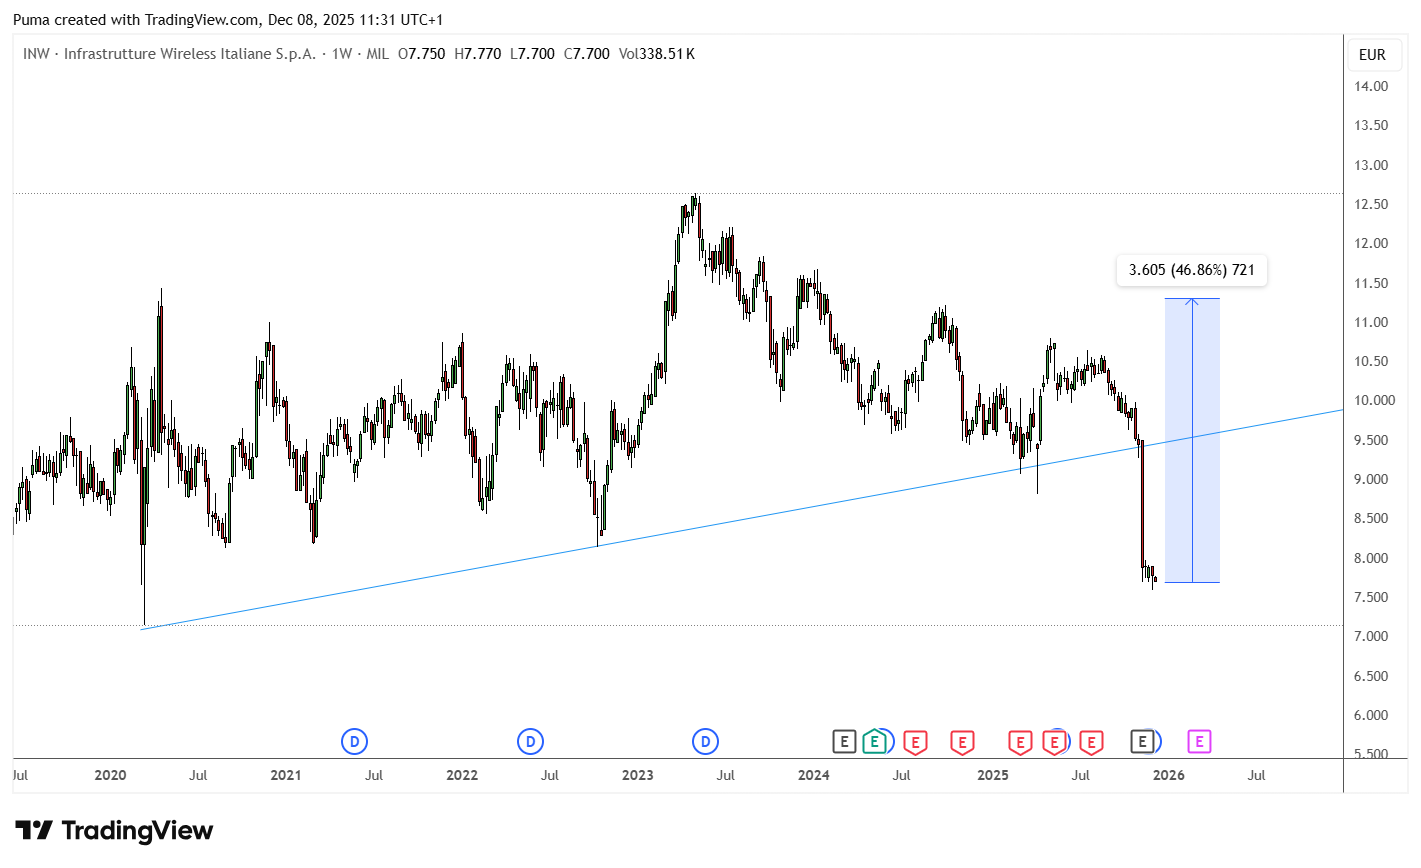Click the black earnings marker before 2026
Viewport: 1421px width, 868px height.
tap(1142, 742)
